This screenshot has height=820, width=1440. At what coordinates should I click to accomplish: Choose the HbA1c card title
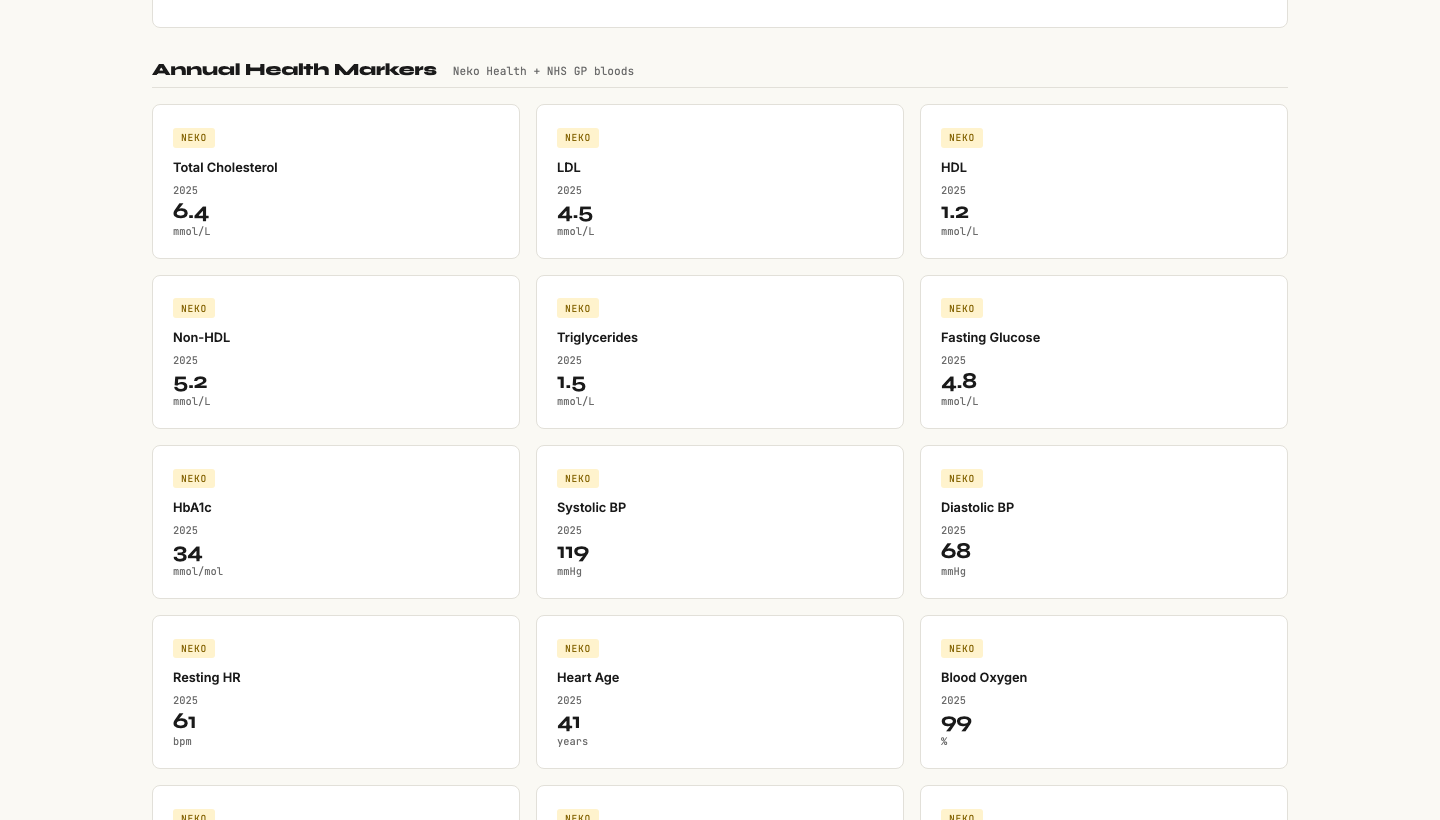[x=192, y=508]
